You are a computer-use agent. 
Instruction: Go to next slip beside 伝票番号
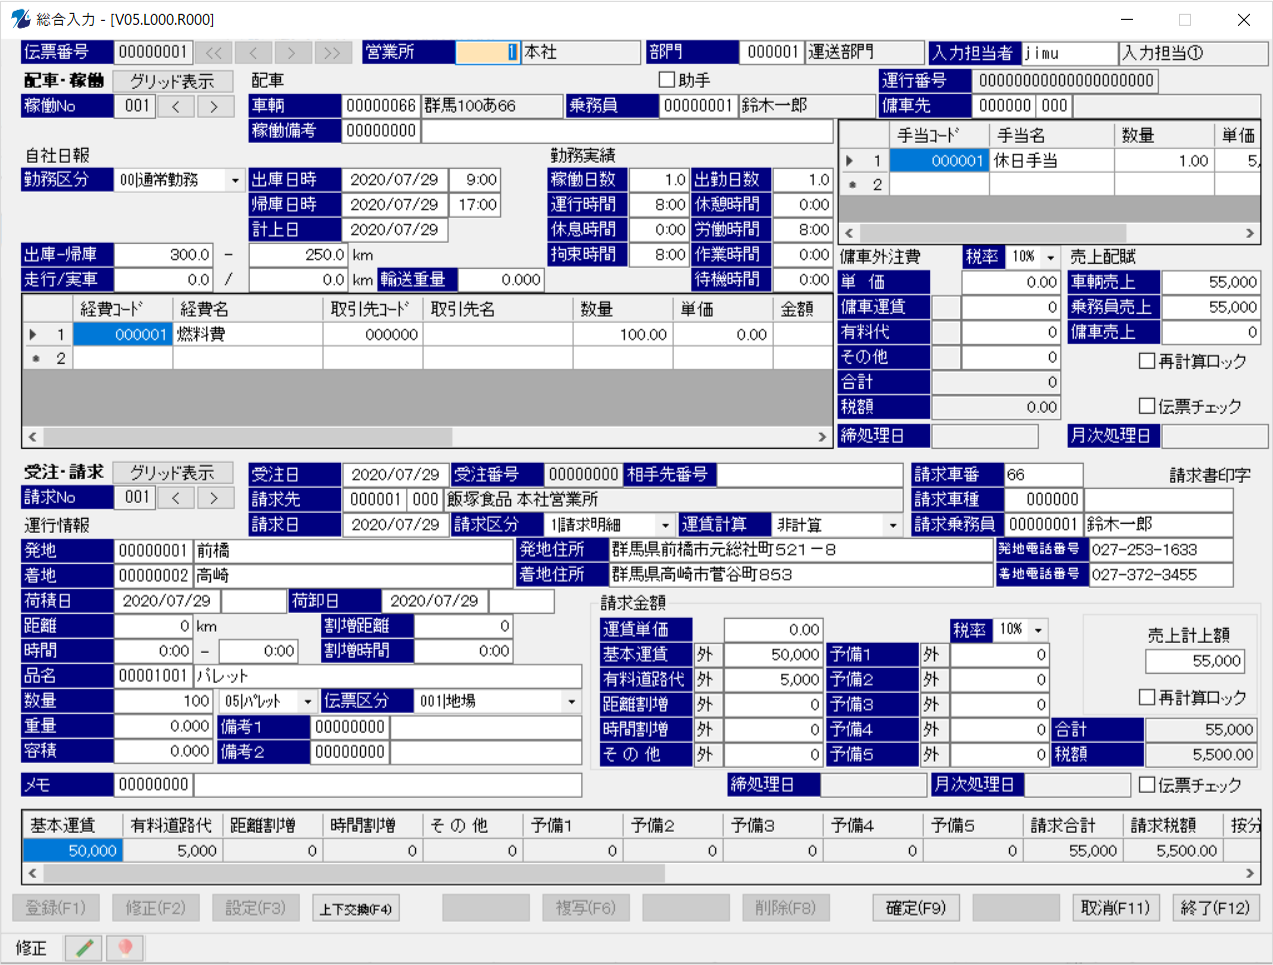point(292,53)
